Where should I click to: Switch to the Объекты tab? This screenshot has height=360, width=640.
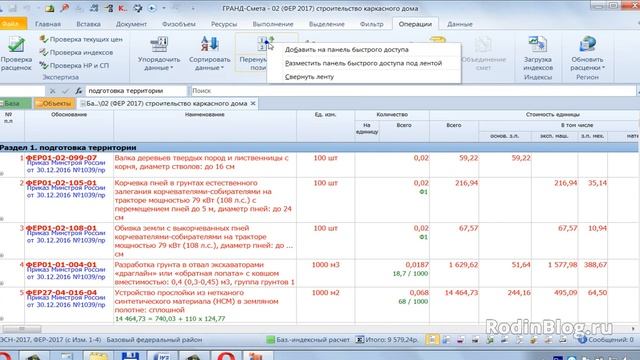(54, 104)
